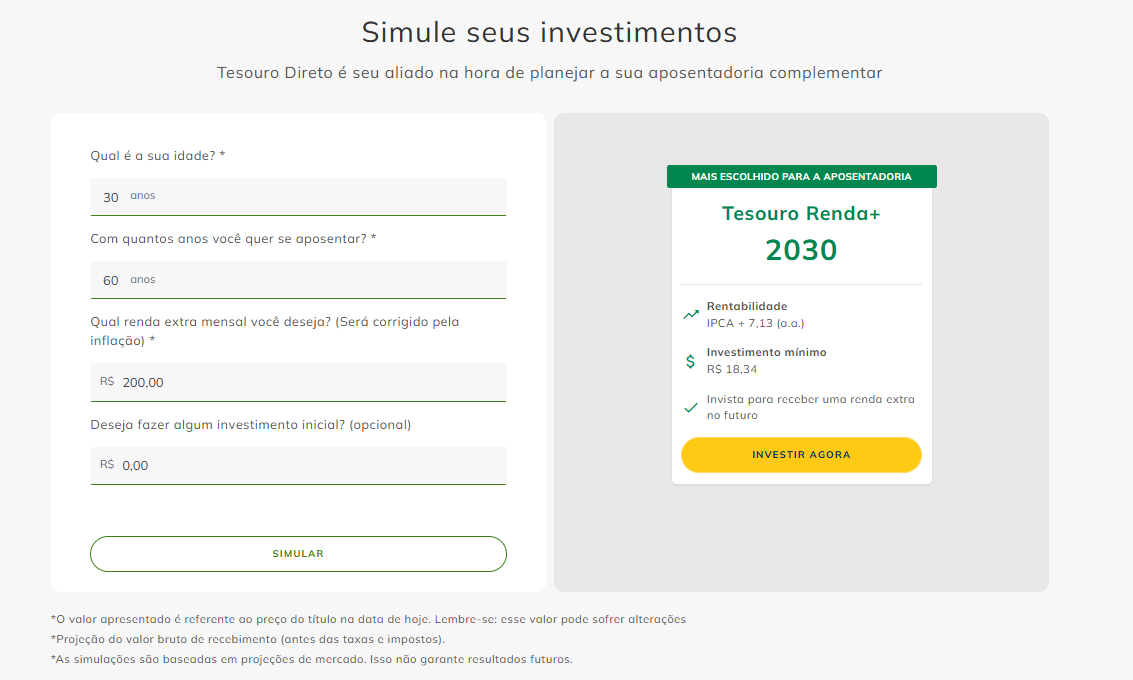Click the yellow INVESTIR AGORA button
The width and height of the screenshot is (1133, 680).
pos(801,455)
